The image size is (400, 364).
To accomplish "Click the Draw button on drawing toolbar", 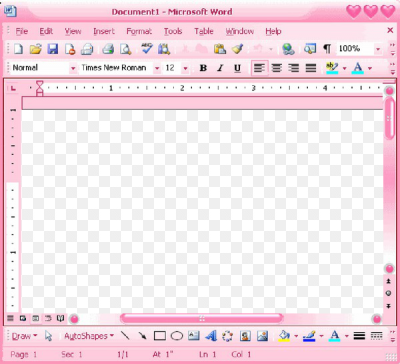I will point(24,336).
